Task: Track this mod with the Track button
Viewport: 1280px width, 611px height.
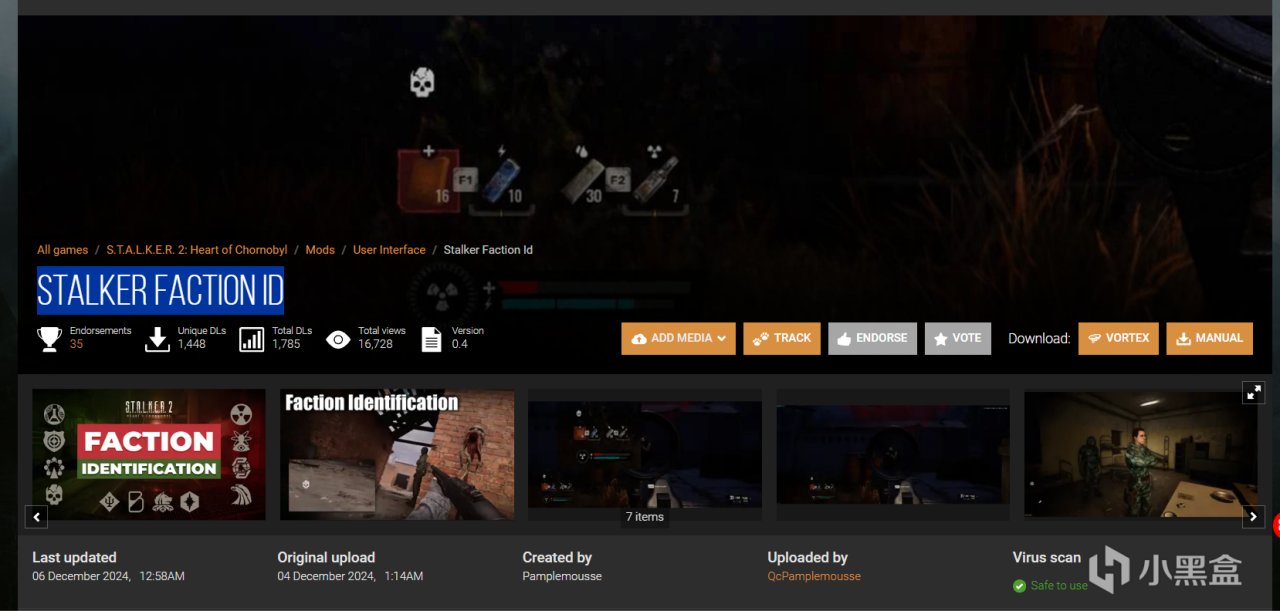Action: [781, 338]
